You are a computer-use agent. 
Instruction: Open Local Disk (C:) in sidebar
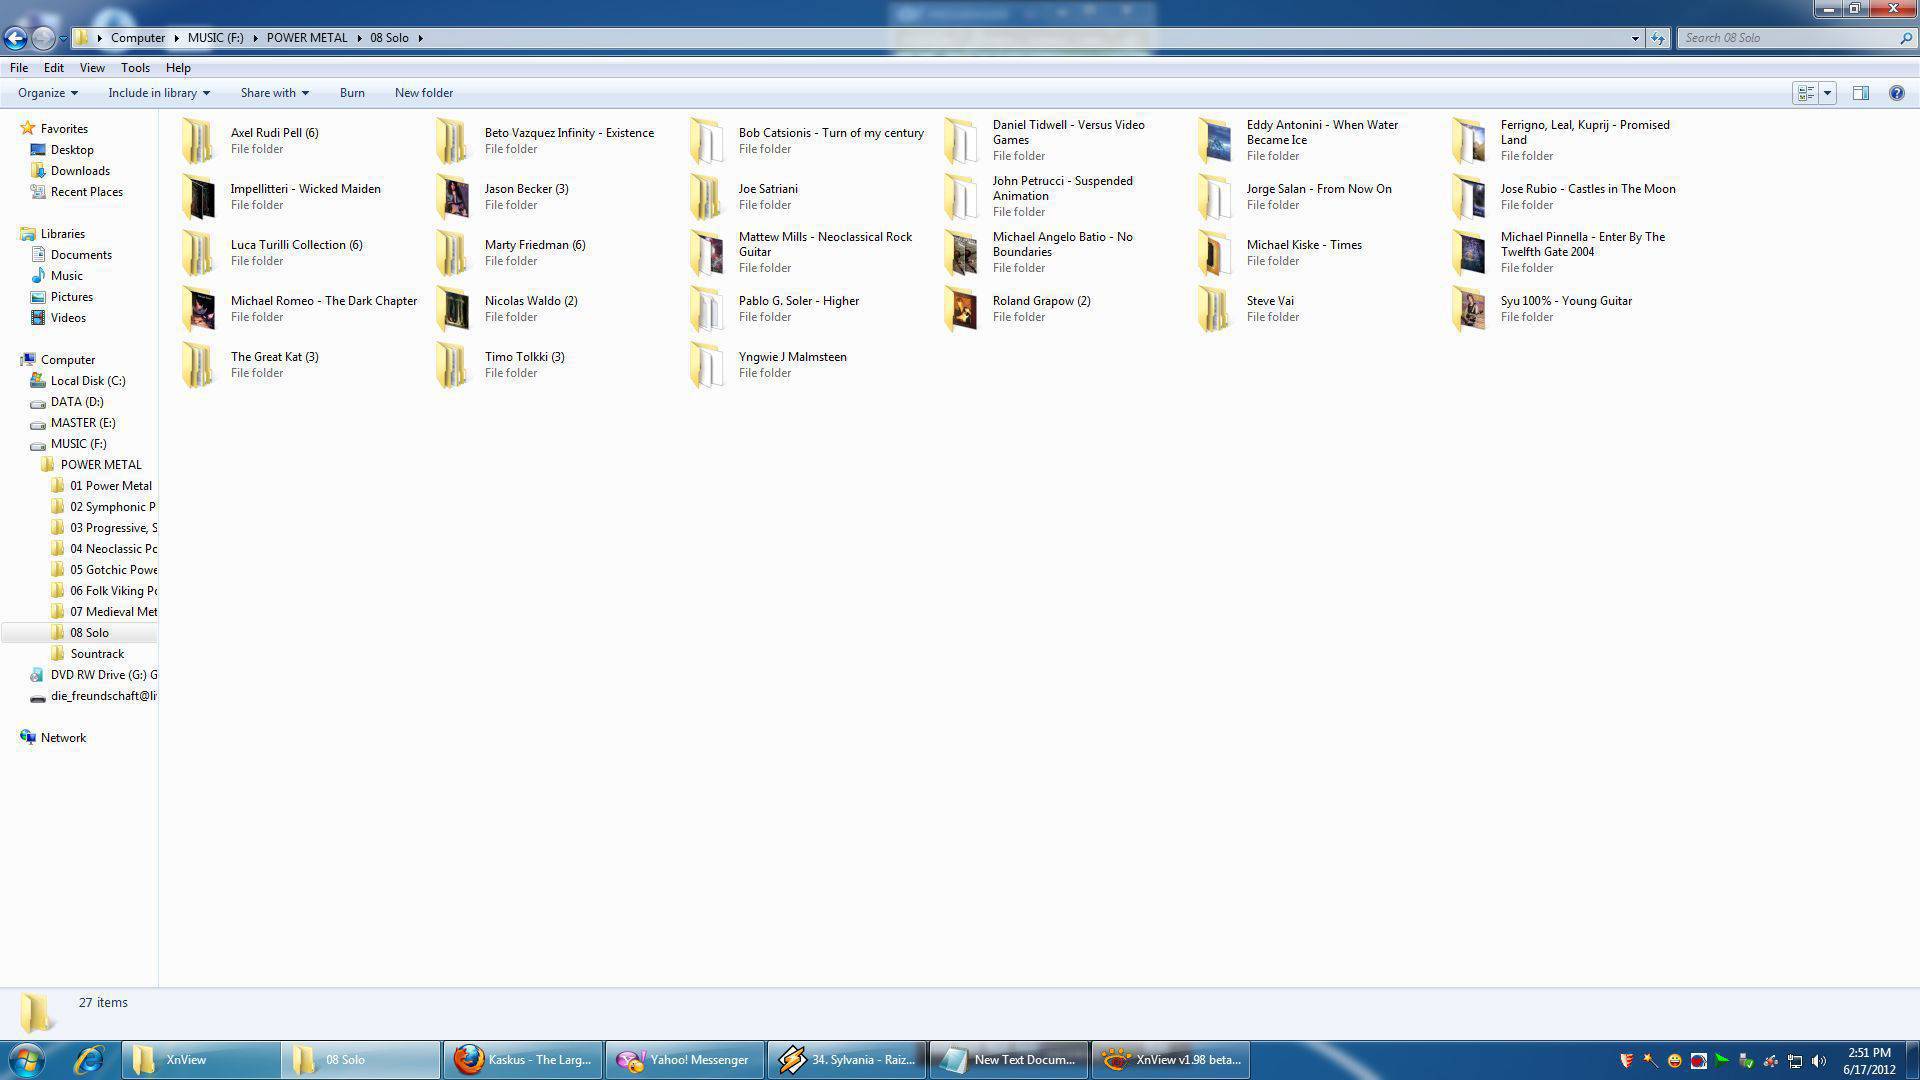coord(88,381)
